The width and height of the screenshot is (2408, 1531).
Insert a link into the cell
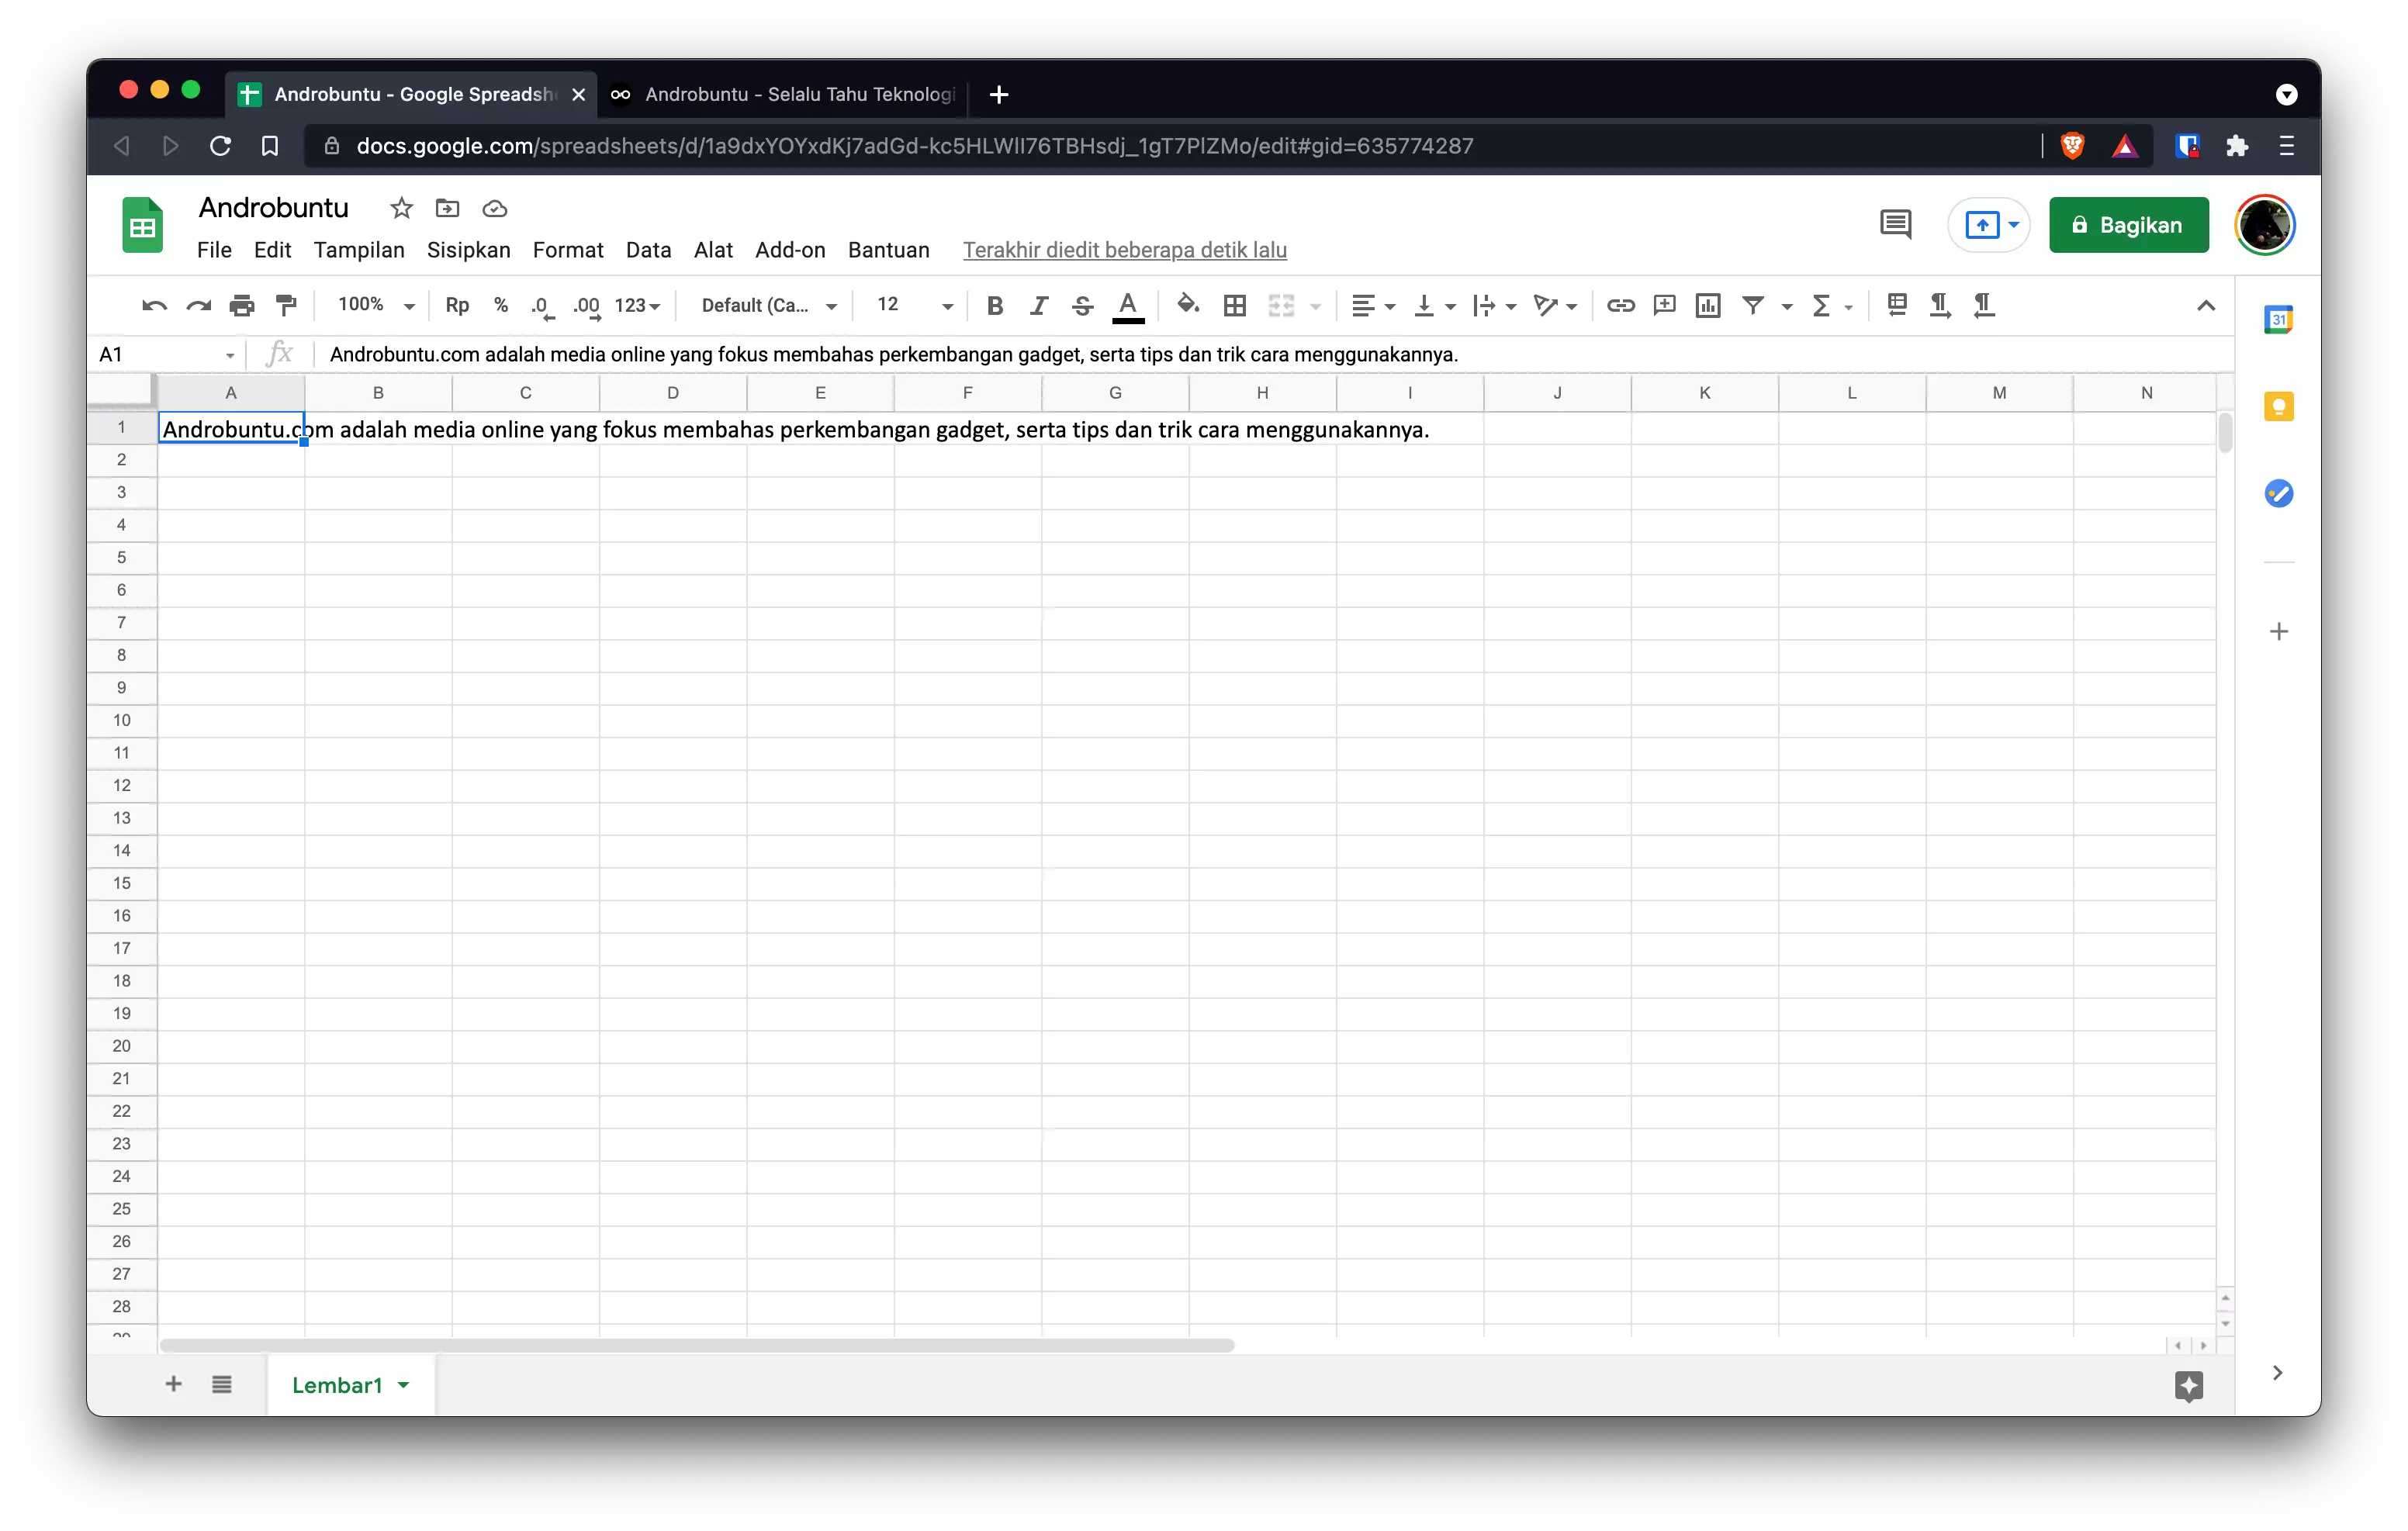tap(1621, 306)
